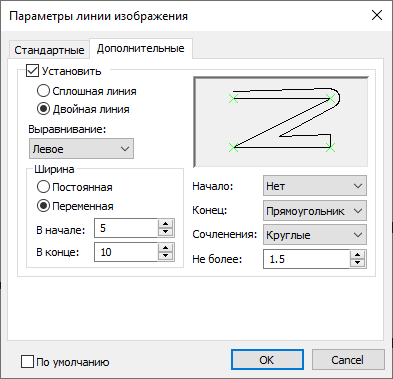Choose Постоянная width option

[x=43, y=187]
